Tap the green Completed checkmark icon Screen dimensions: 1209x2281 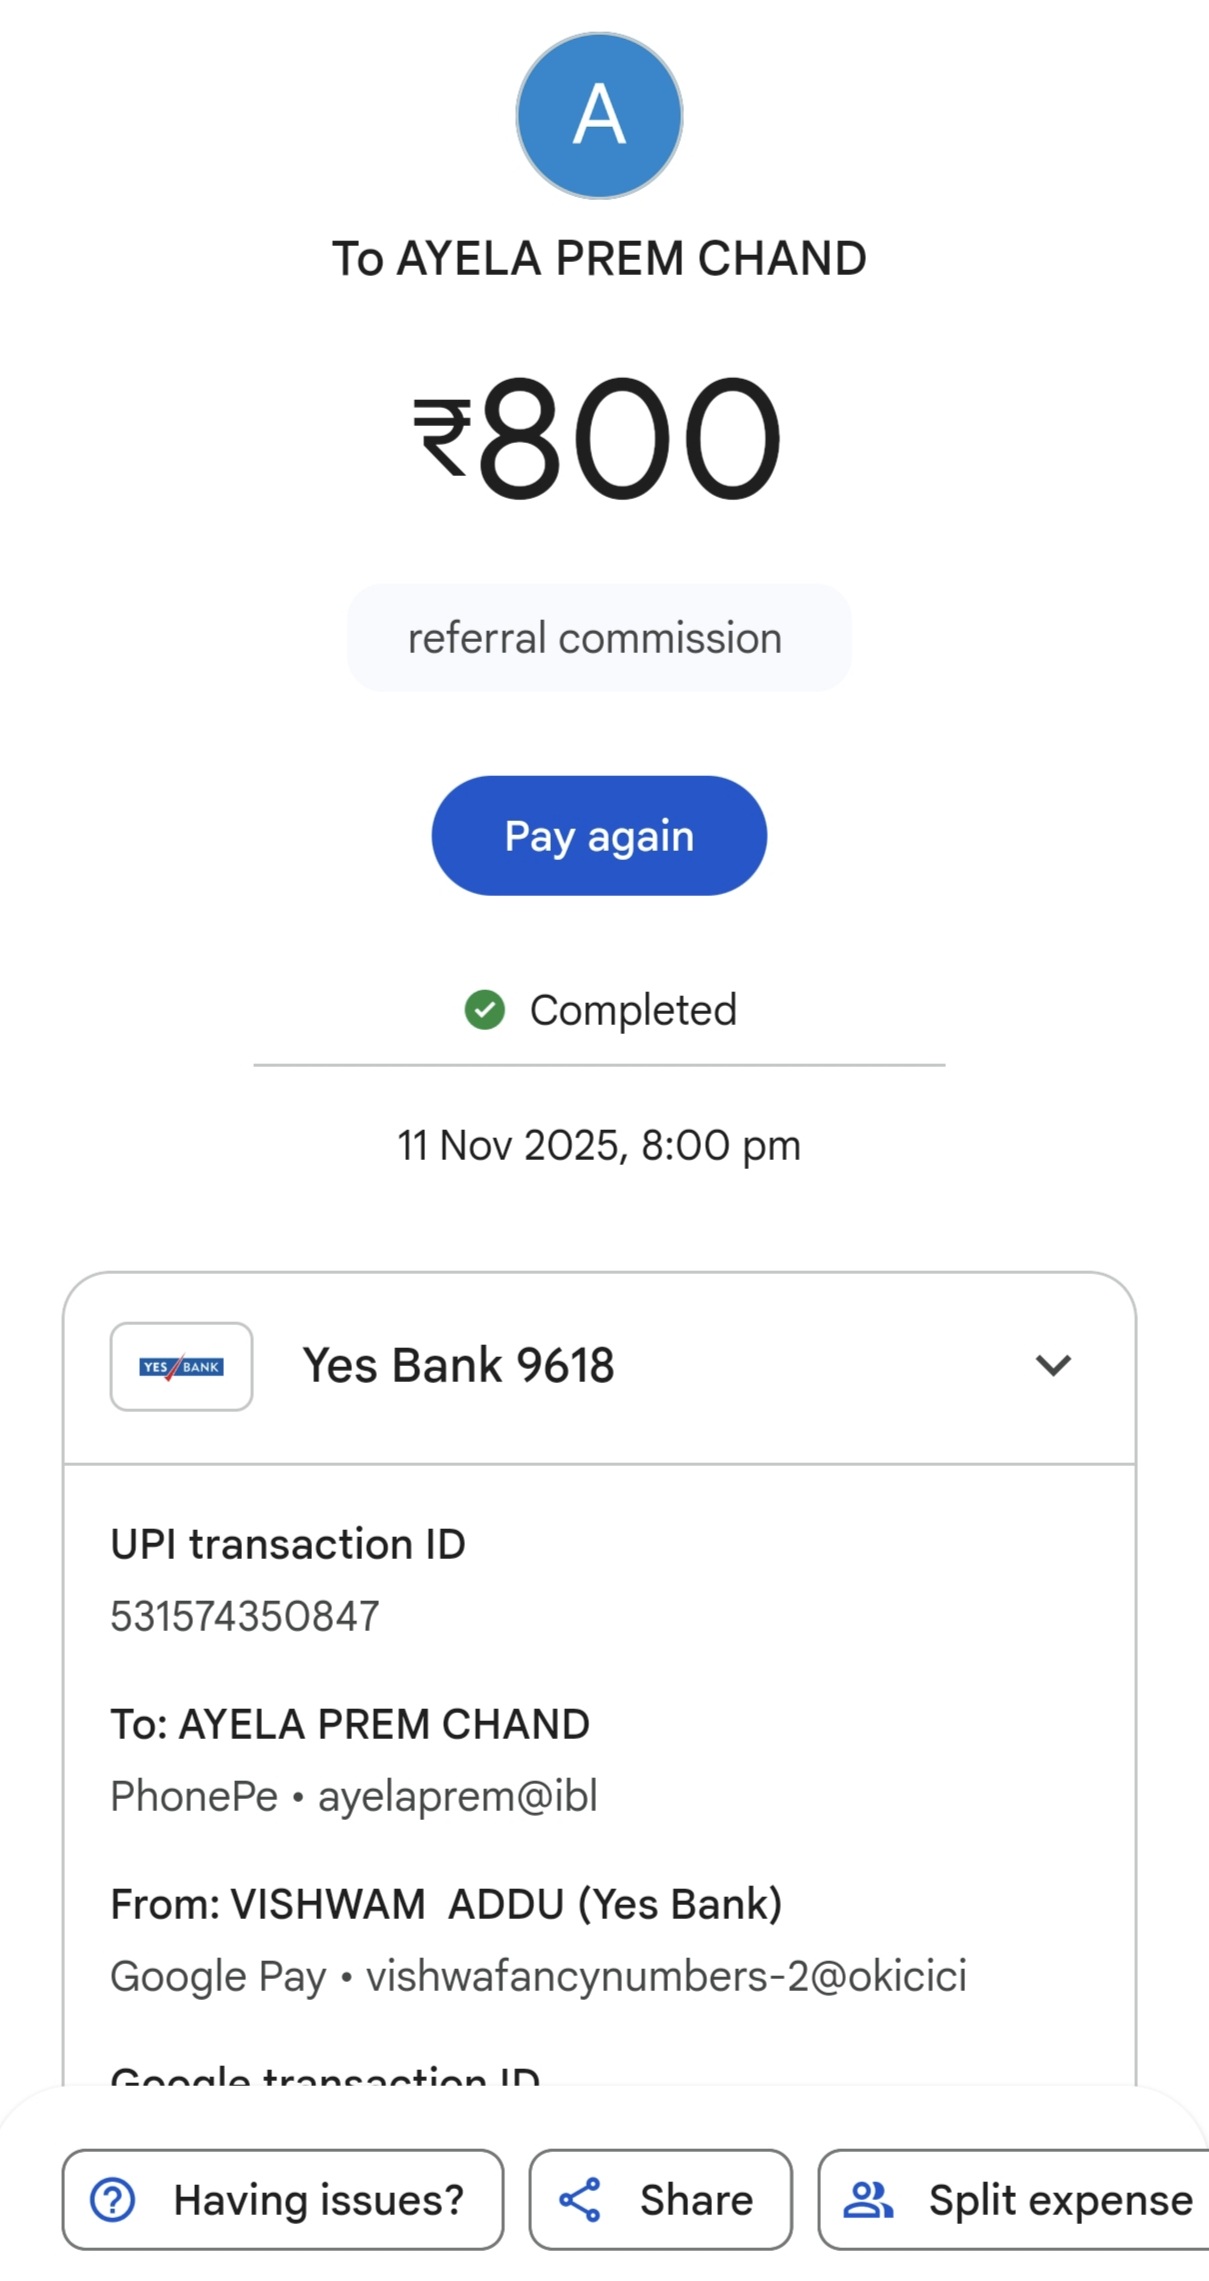coord(485,1010)
